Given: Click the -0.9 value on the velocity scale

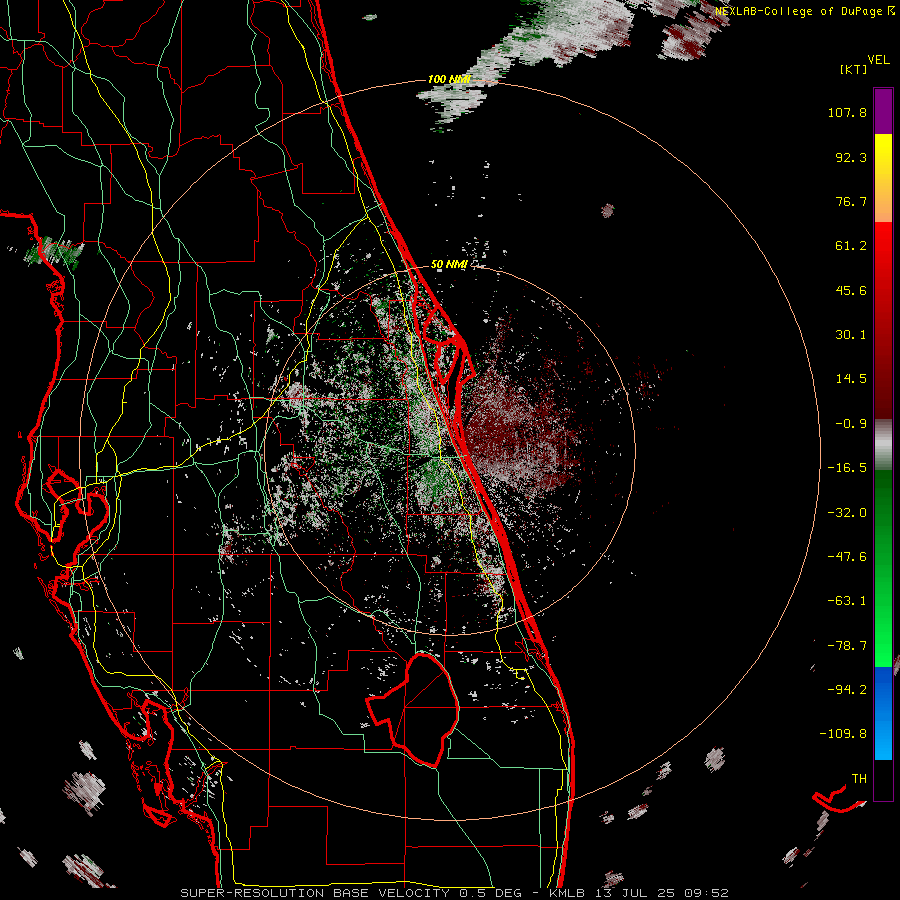Looking at the screenshot, I should 851,424.
